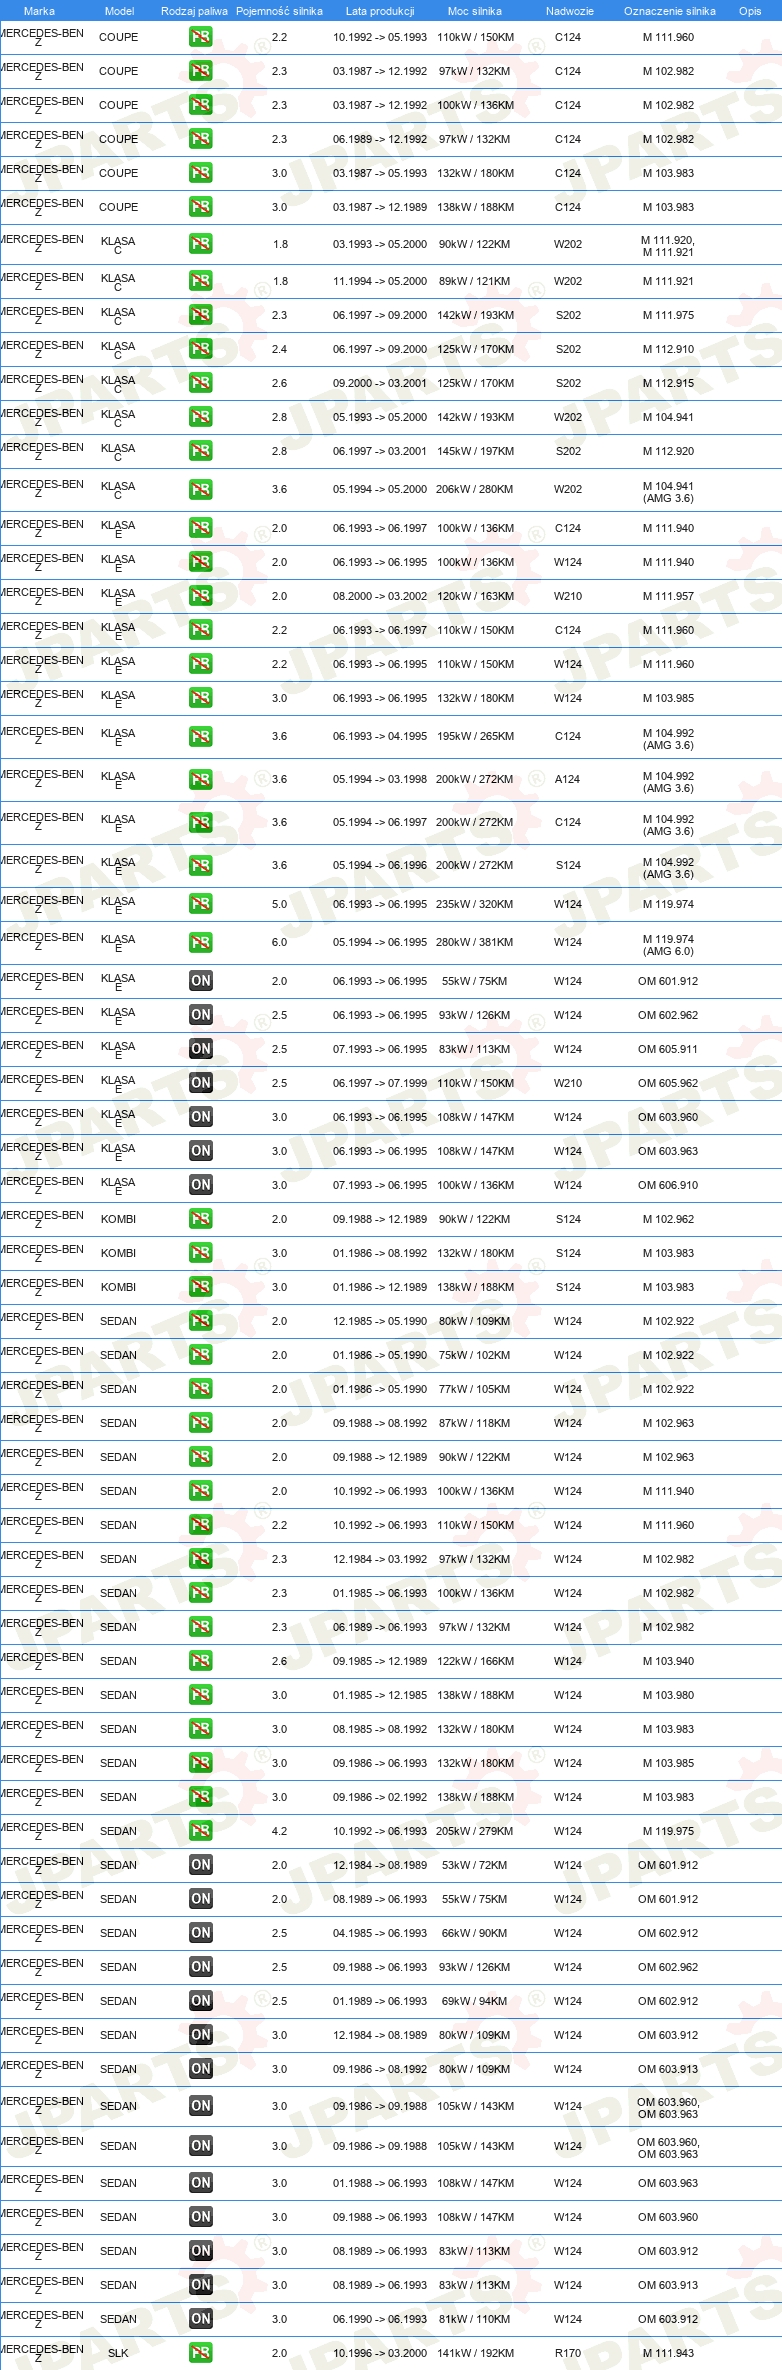
Task: Click the M 119.975 engine code cell
Action: 668,1831
